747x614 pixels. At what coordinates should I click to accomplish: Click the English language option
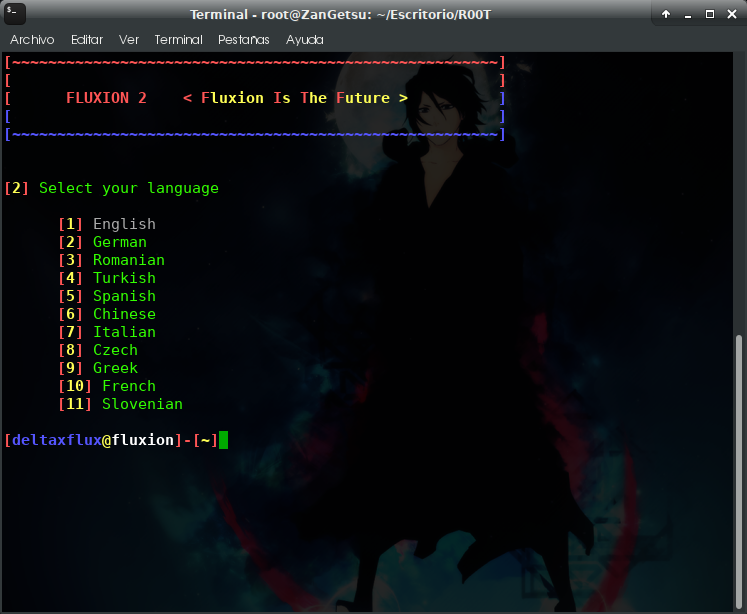[107, 224]
